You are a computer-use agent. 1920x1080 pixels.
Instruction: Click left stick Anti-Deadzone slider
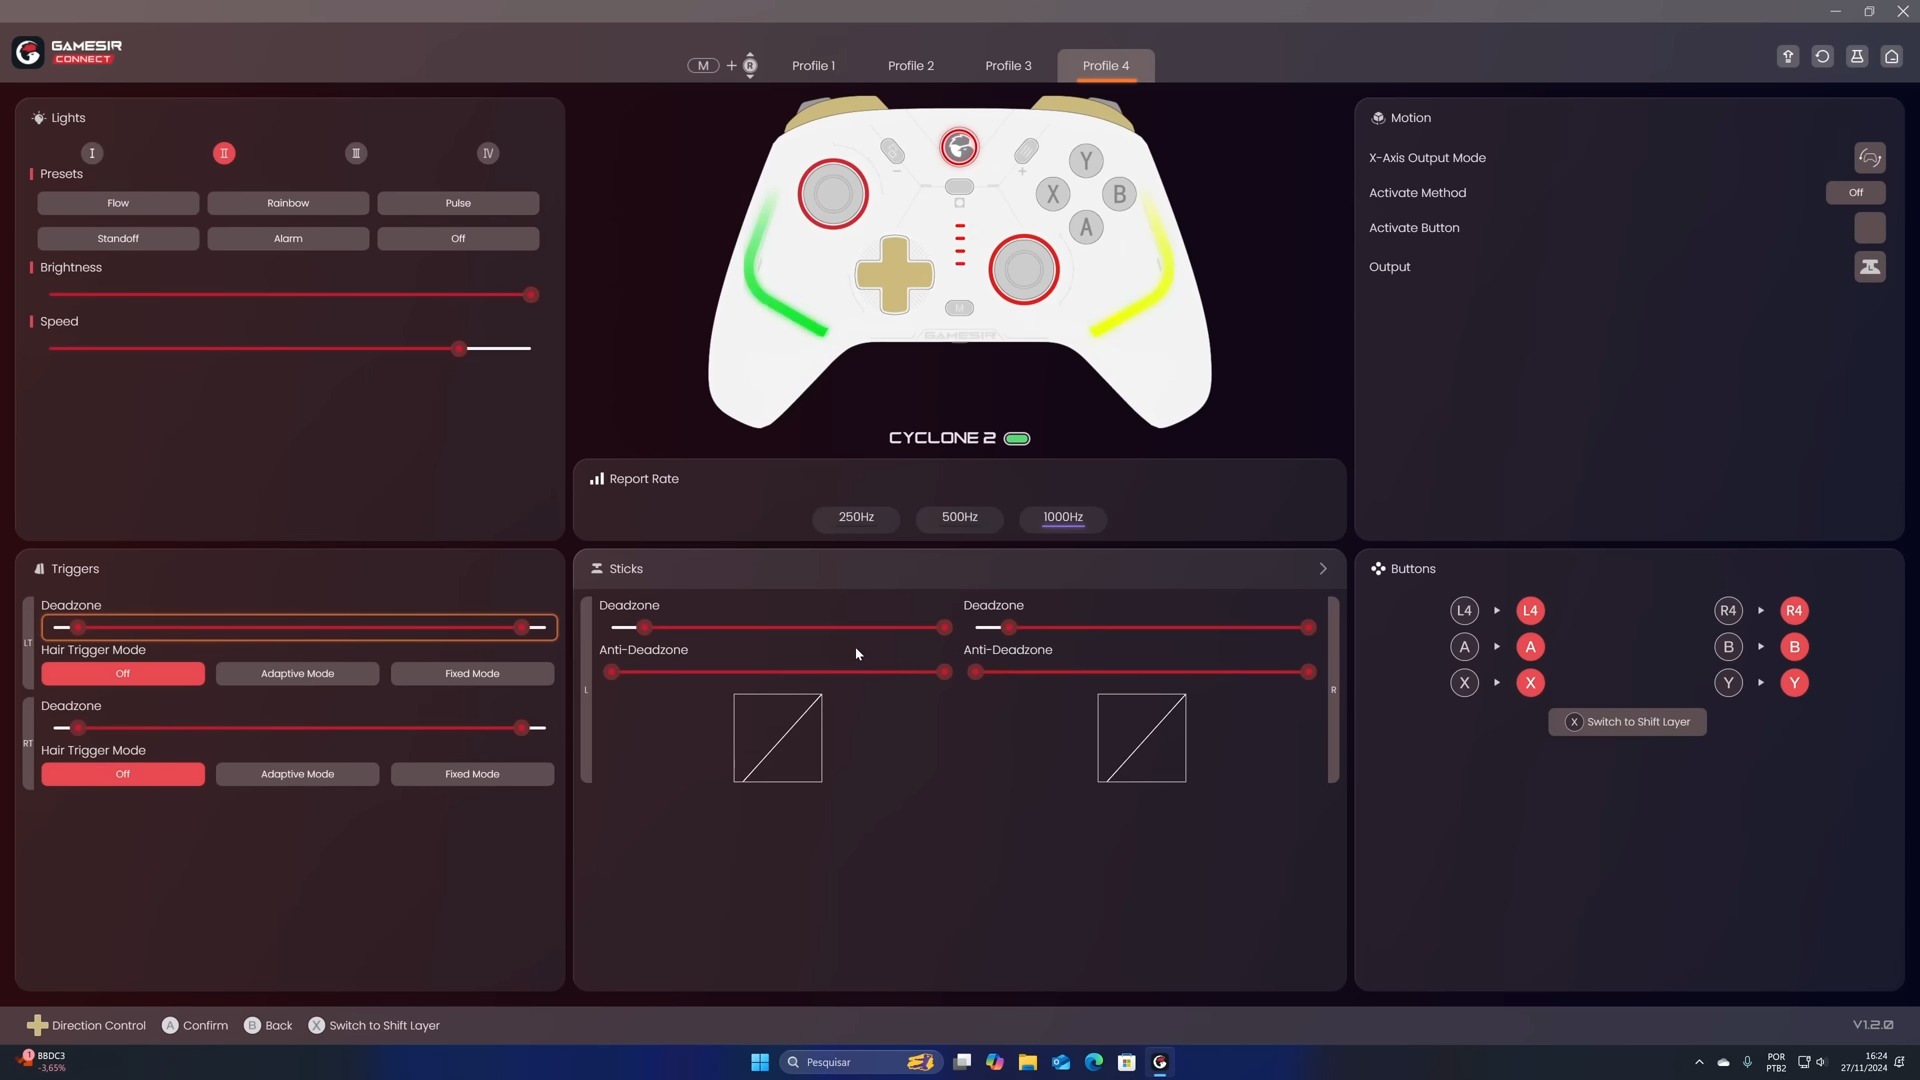[x=777, y=672]
